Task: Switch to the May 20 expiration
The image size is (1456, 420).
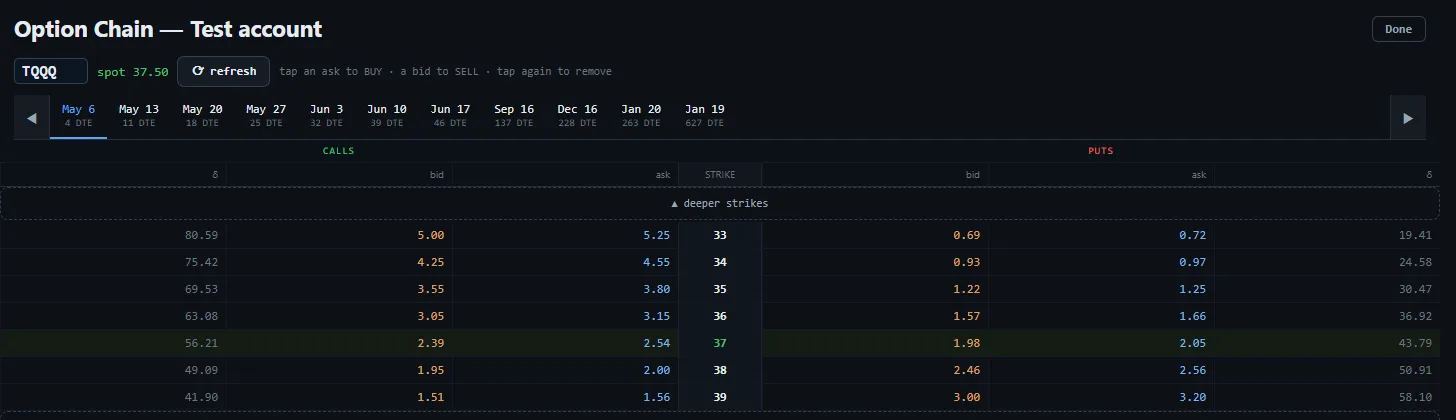Action: tap(202, 115)
